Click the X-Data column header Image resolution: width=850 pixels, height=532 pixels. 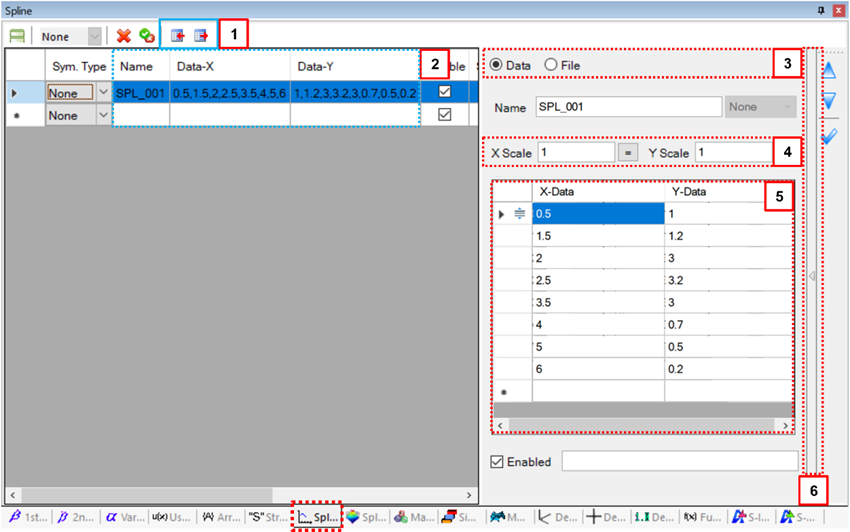[598, 192]
